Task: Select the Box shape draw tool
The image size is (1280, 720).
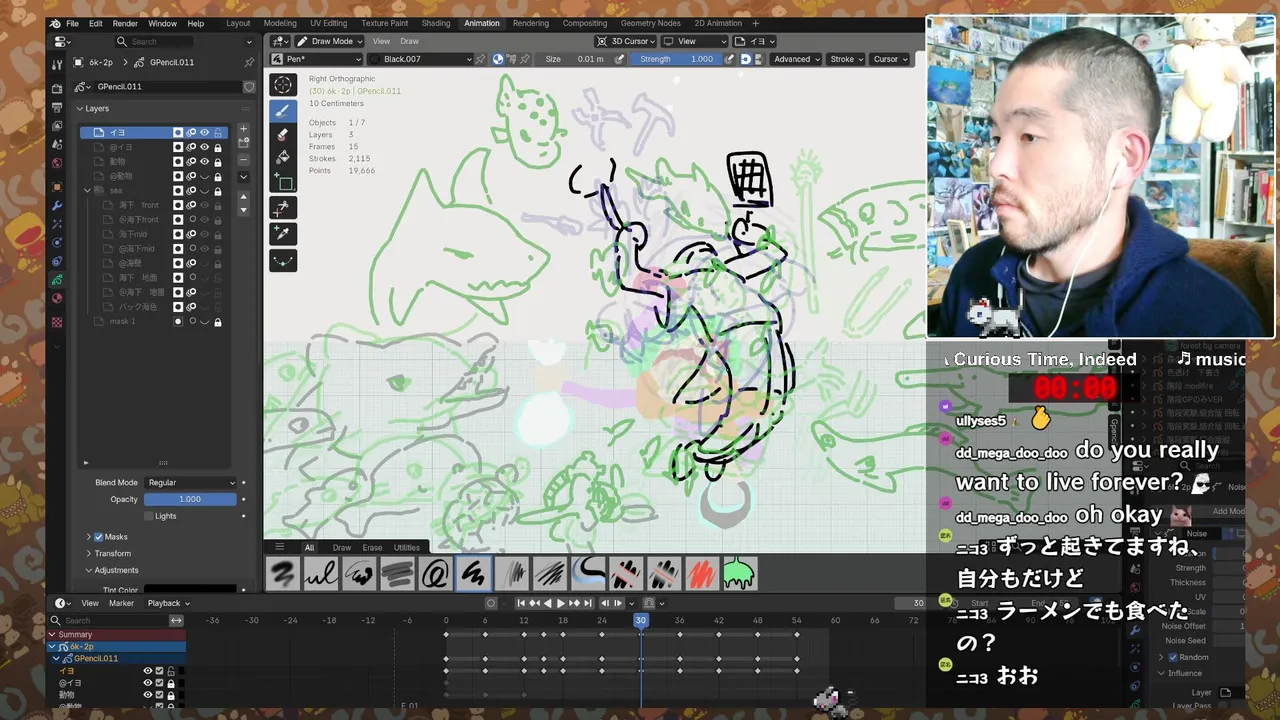Action: pyautogui.click(x=283, y=182)
